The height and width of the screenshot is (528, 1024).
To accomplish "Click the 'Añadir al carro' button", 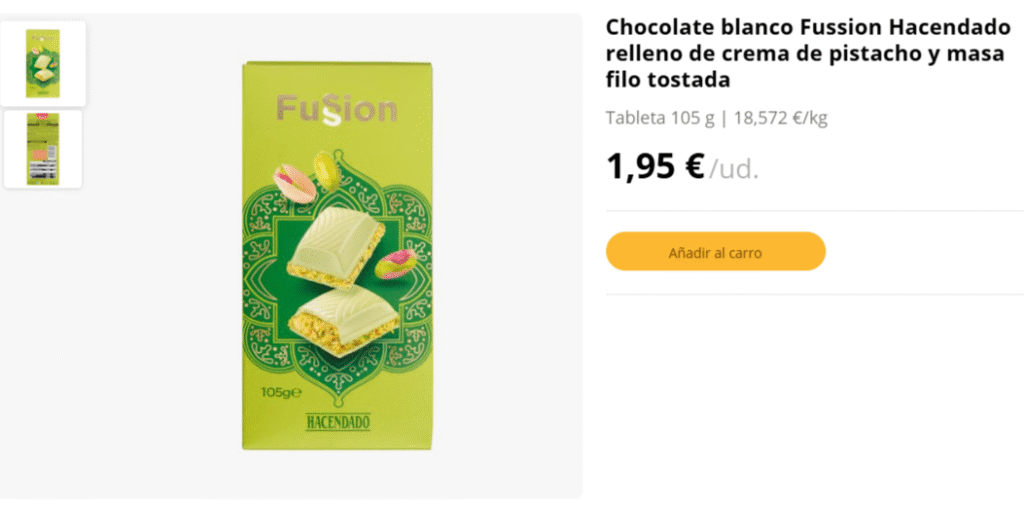I will click(715, 252).
